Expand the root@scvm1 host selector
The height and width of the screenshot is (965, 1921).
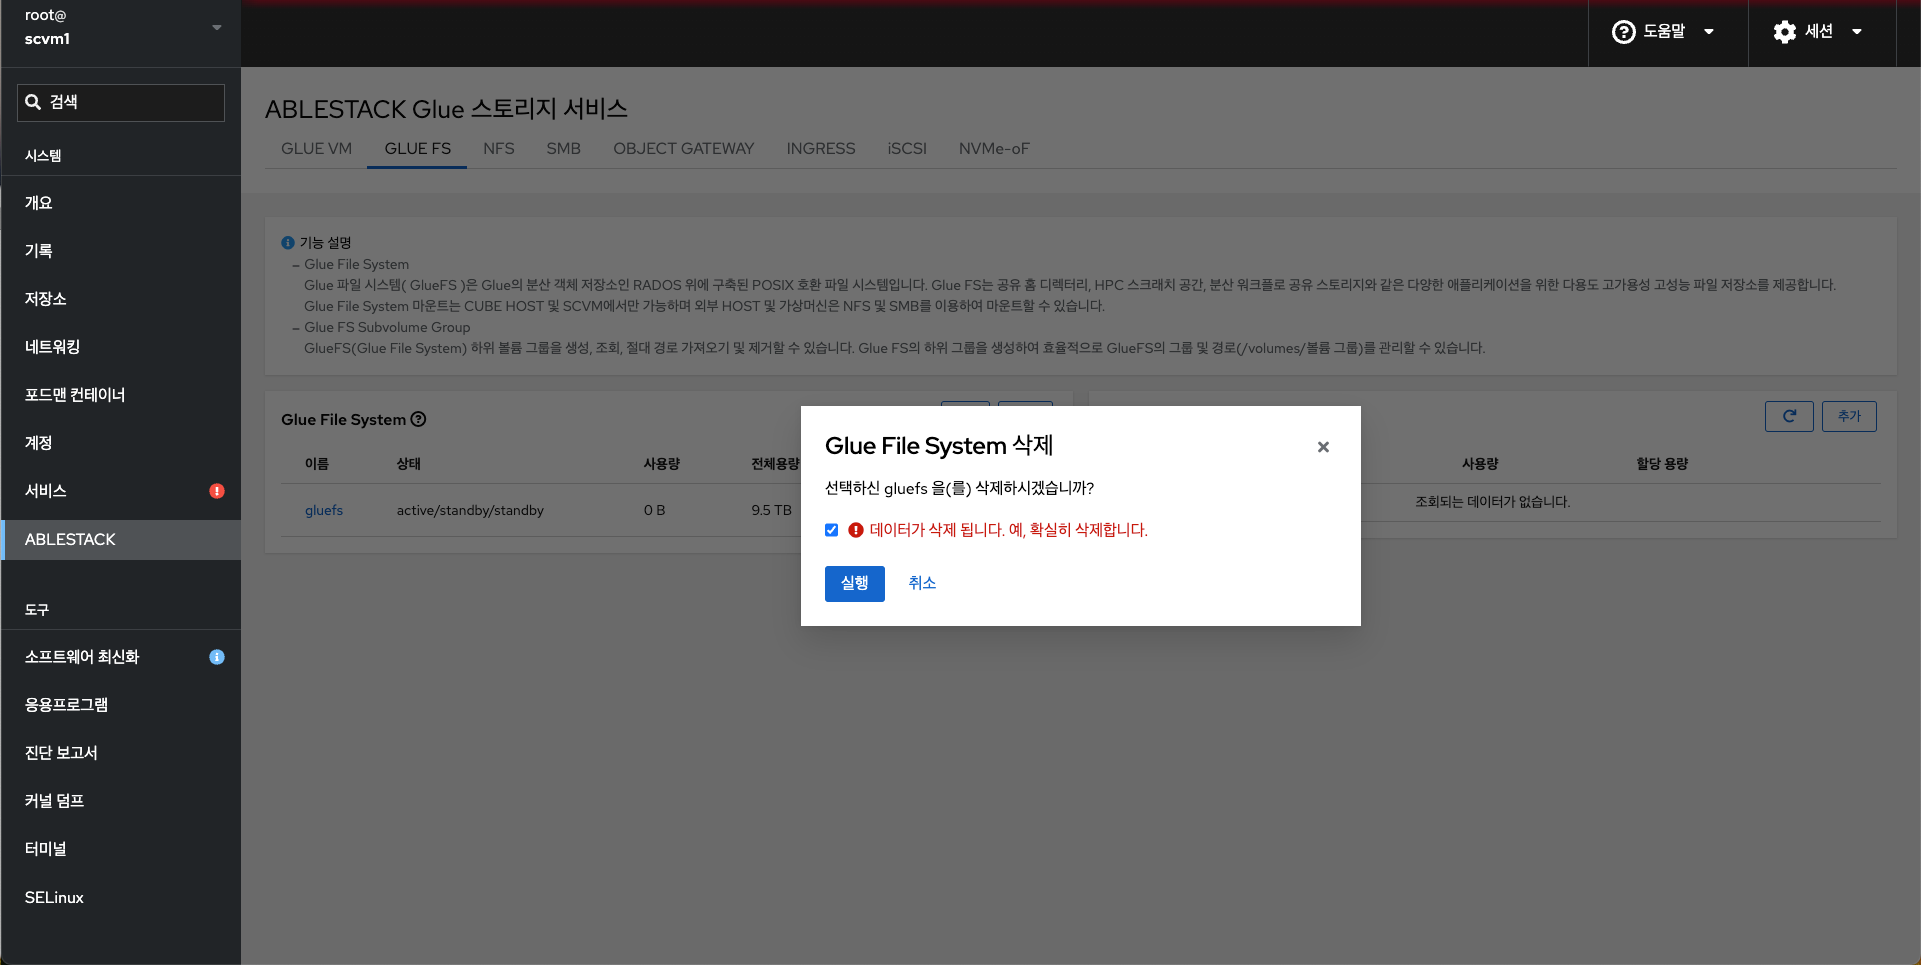click(x=121, y=28)
